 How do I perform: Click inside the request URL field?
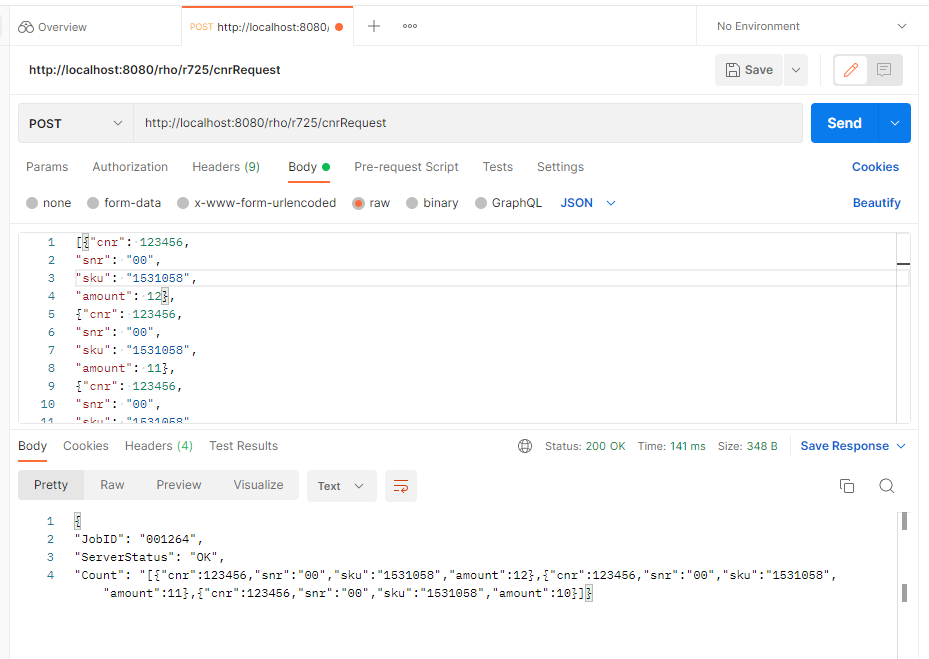[x=400, y=122]
